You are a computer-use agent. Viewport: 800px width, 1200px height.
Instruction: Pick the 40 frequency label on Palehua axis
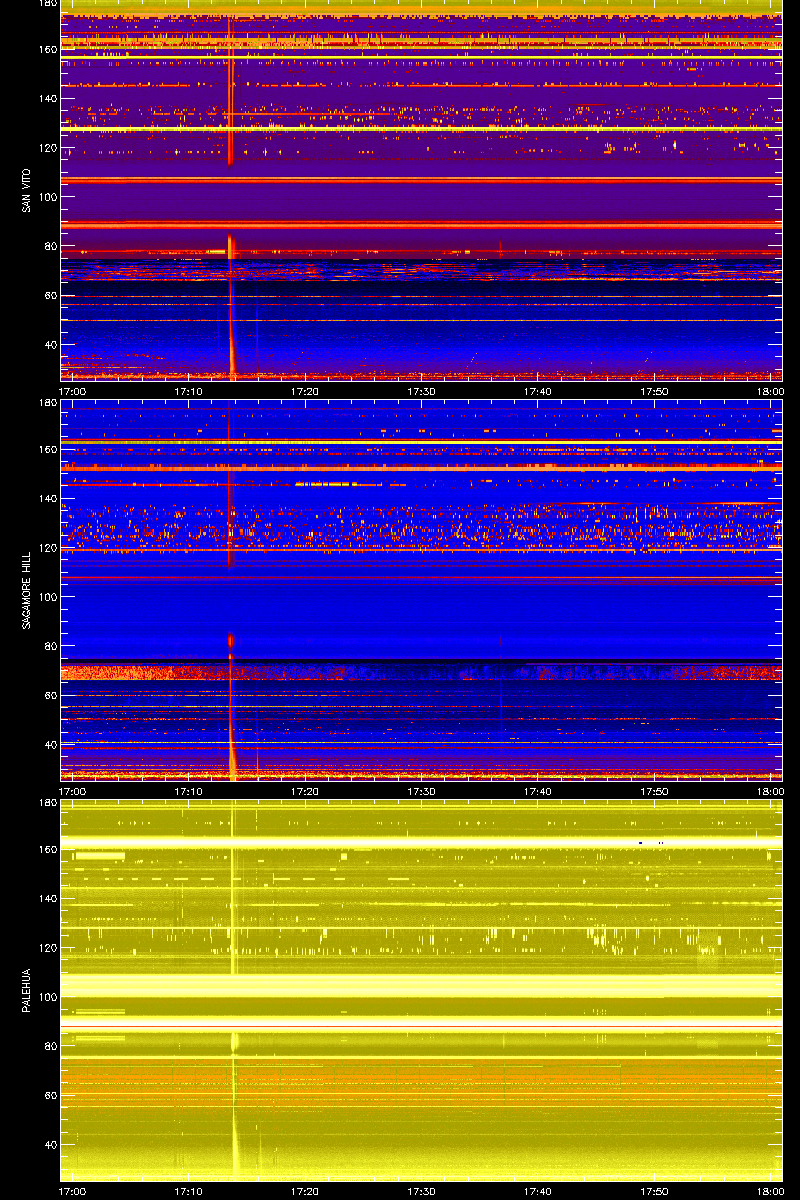[50, 1144]
